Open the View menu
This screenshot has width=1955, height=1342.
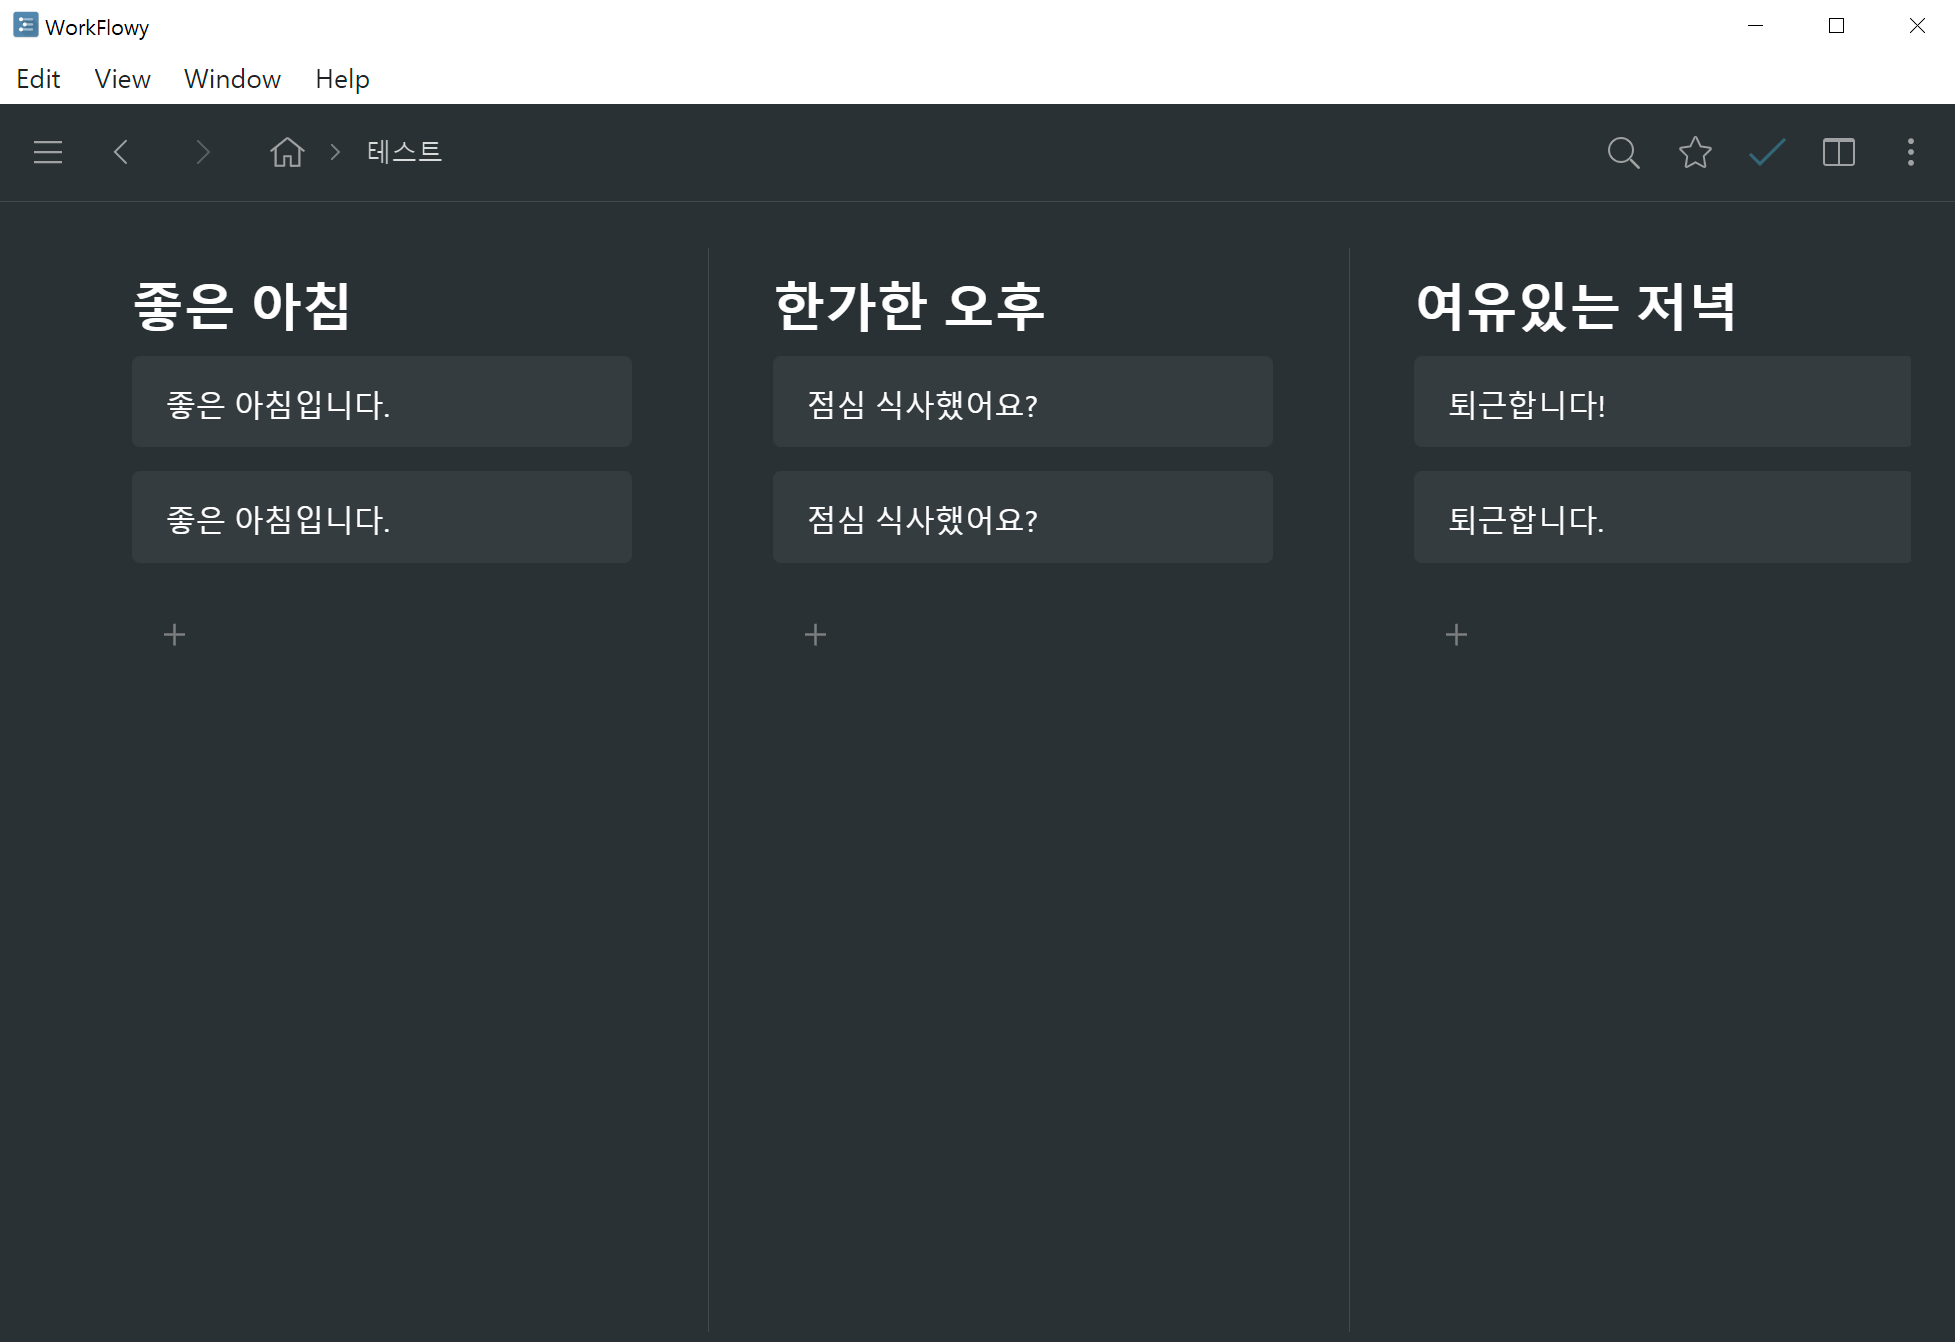(x=122, y=79)
